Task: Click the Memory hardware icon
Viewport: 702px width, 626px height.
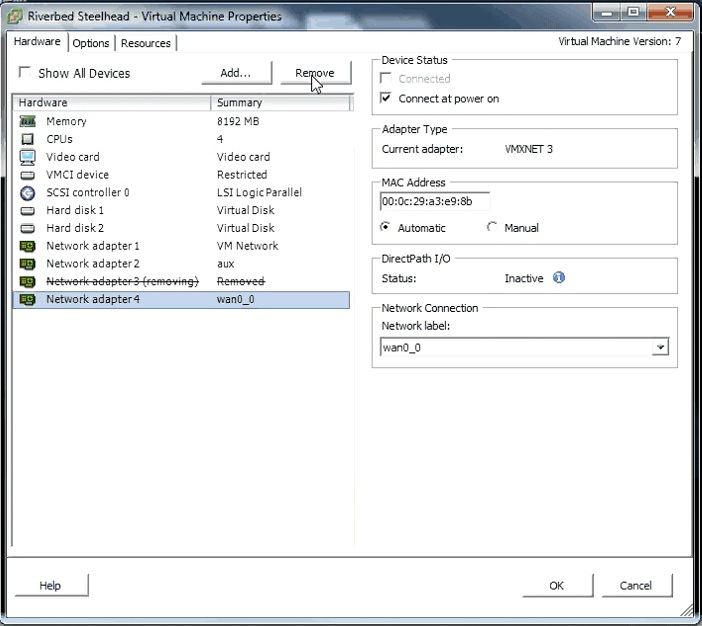Action: tap(27, 121)
